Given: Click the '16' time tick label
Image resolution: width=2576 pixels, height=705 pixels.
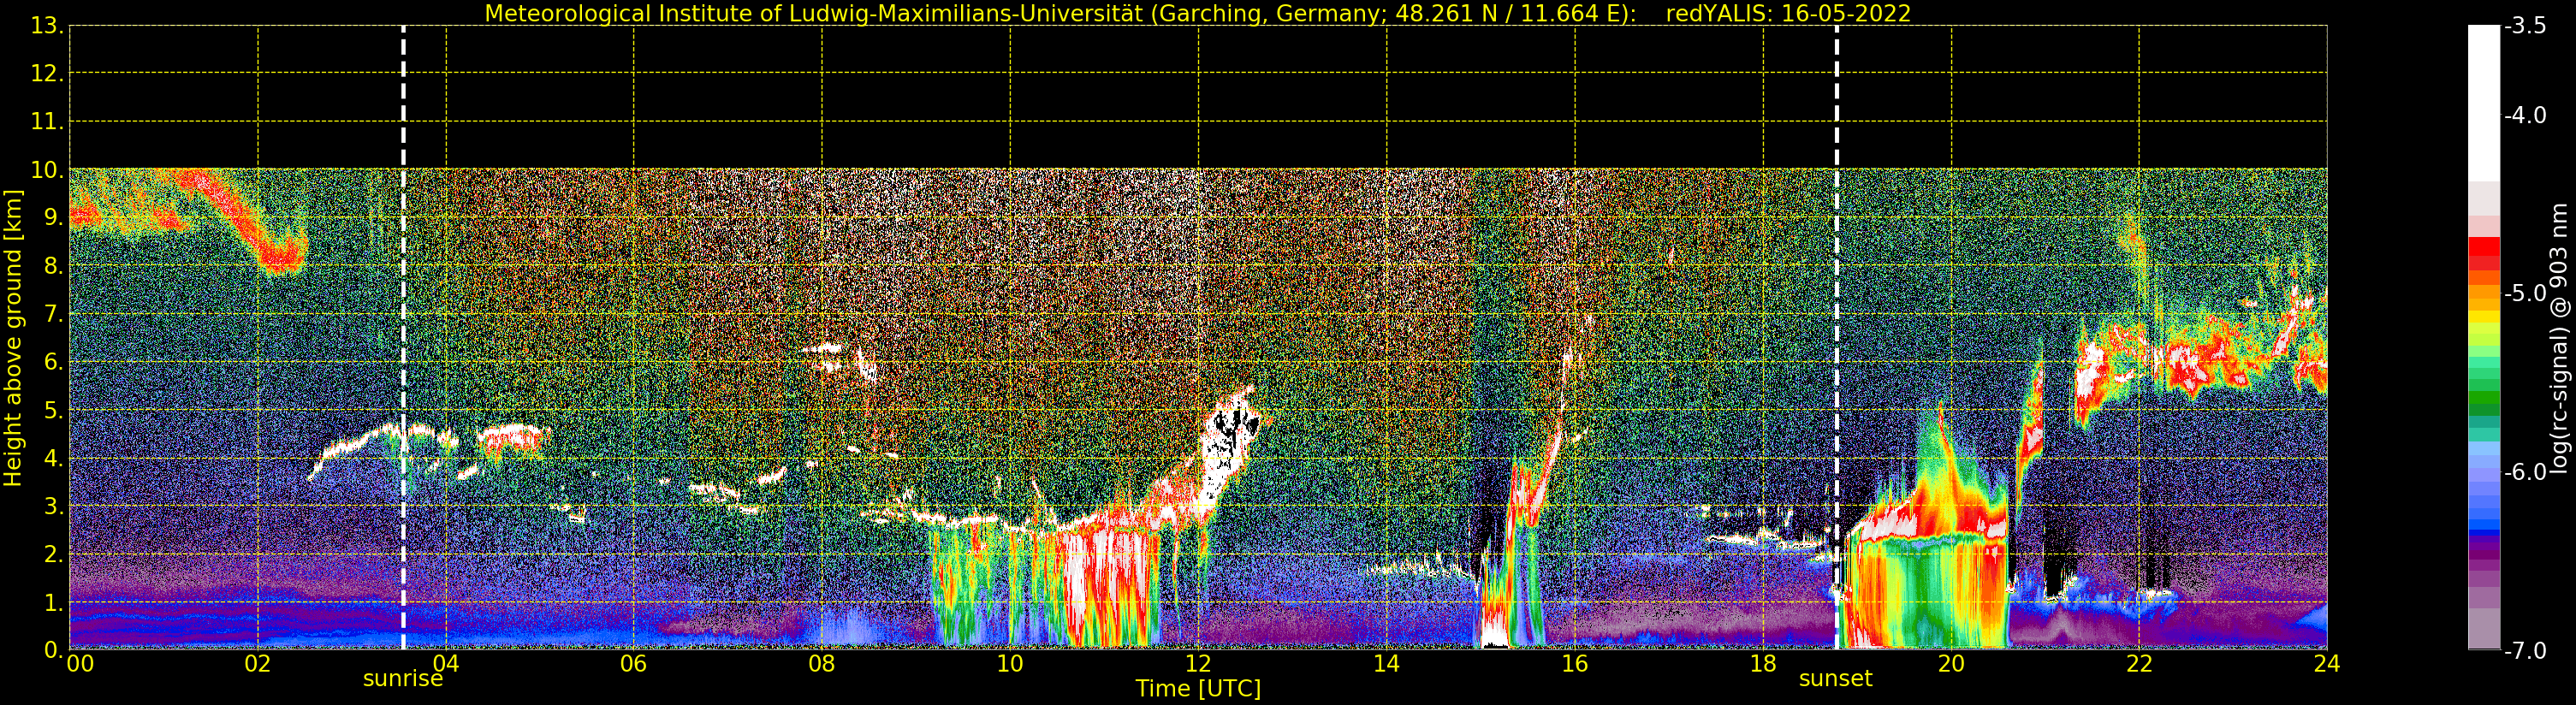Looking at the screenshot, I should (1574, 664).
